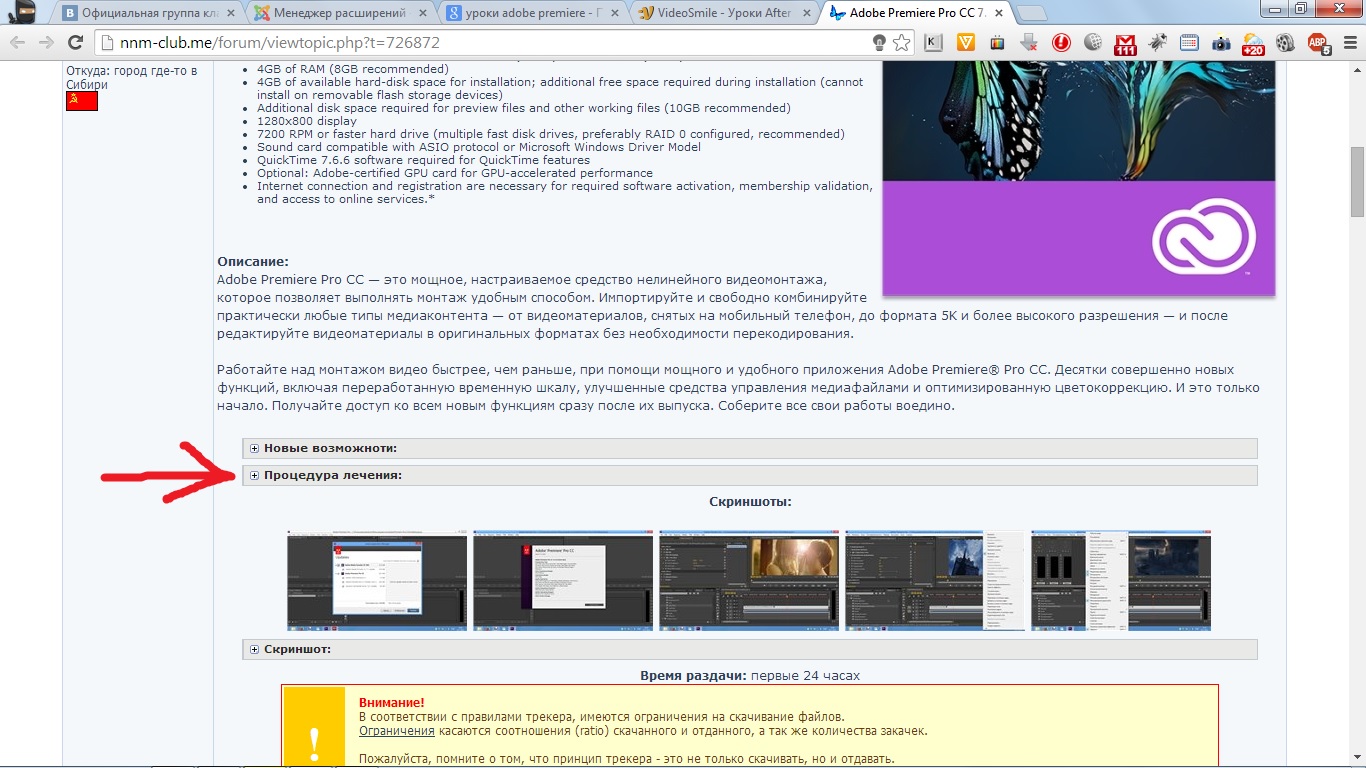
Task: Click the «QuickTime 7.6.6 software required» line
Action: tap(423, 160)
